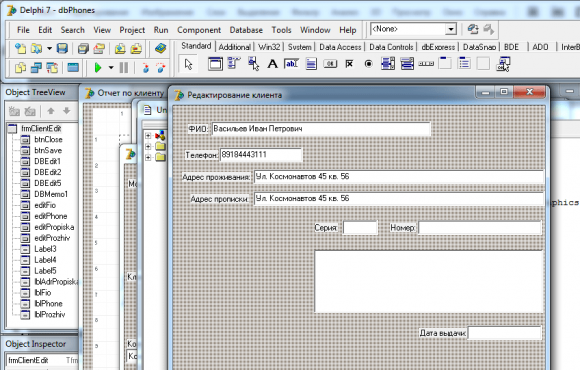Screen dimensions: 580x370
Task: Click the Save floppy disk icon
Action: (62, 48)
